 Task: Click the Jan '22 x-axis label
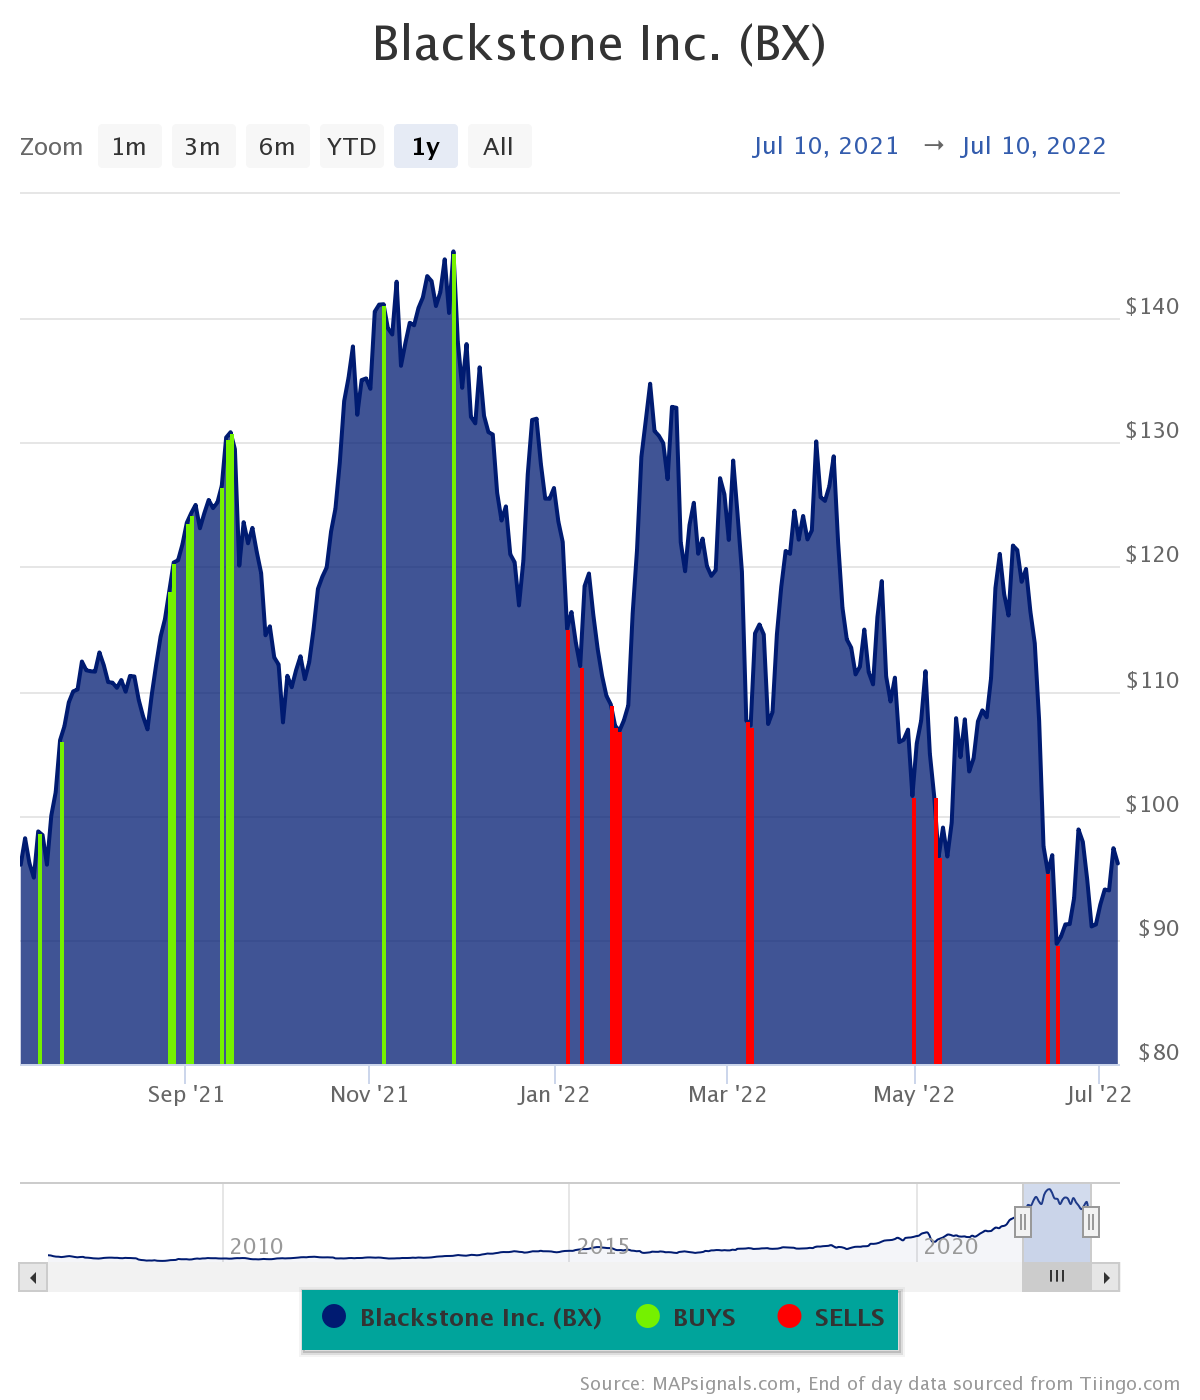coord(554,1094)
